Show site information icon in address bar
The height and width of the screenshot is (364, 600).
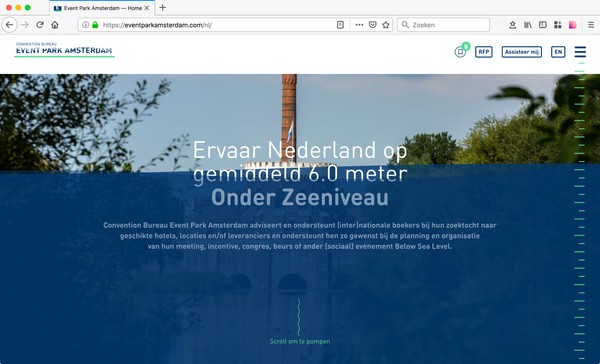pos(85,25)
